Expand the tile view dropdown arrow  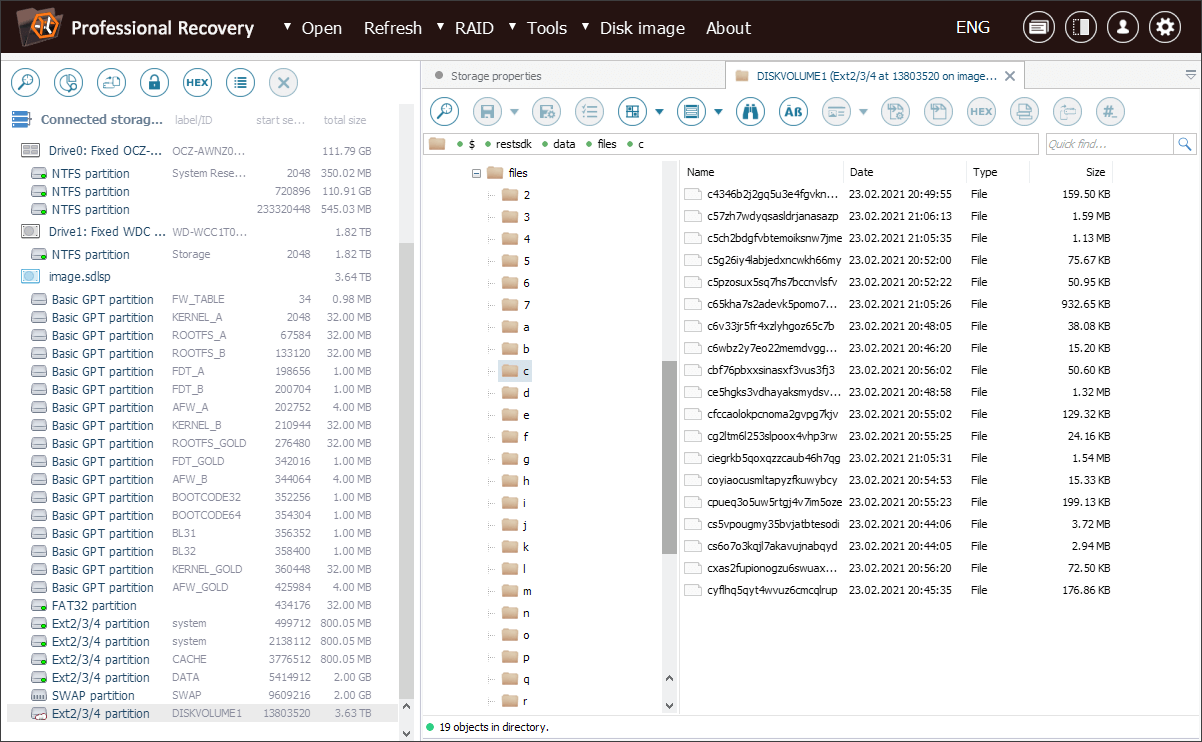(x=660, y=111)
